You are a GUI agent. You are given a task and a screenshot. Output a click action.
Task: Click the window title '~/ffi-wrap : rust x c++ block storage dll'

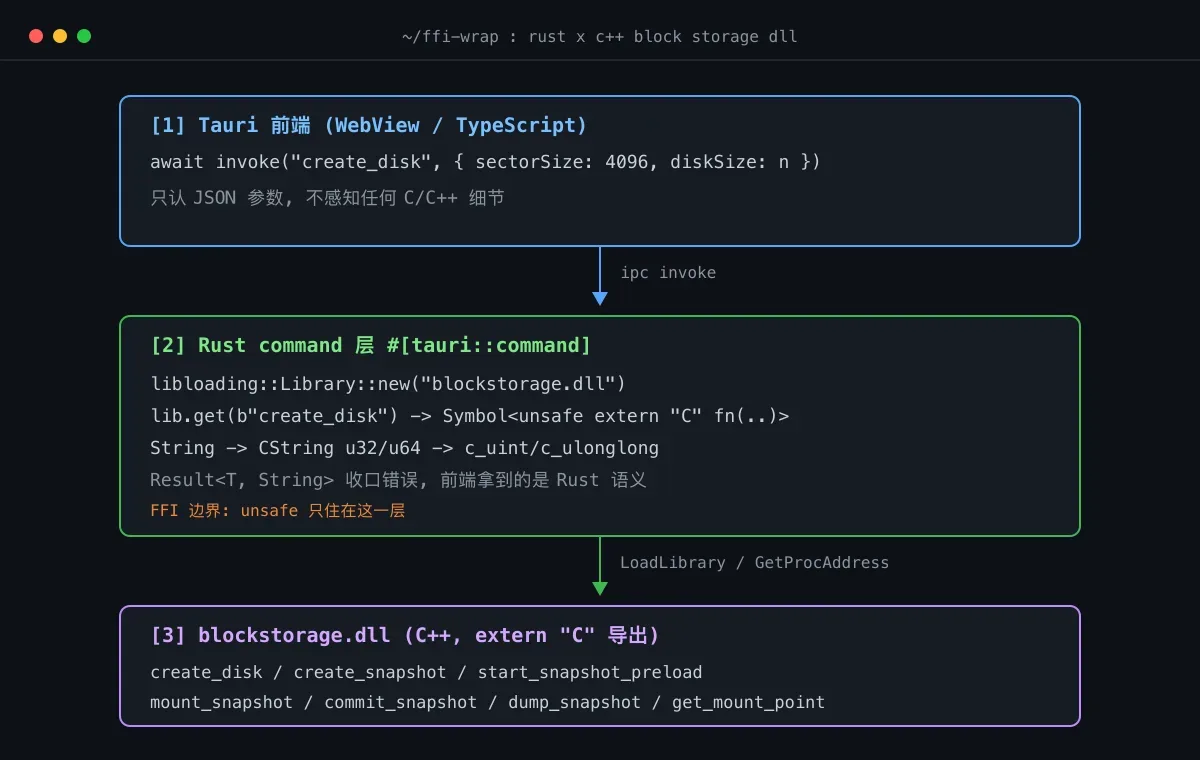[x=600, y=37]
